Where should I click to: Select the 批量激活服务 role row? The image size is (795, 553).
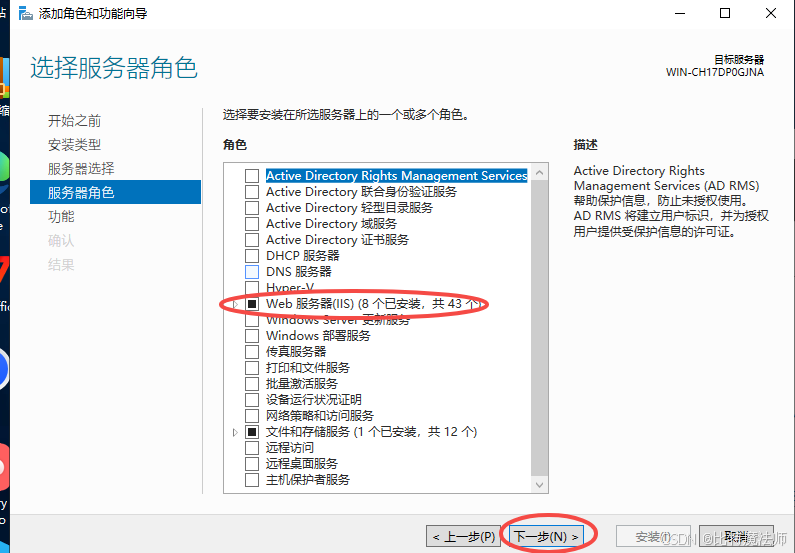tap(302, 384)
